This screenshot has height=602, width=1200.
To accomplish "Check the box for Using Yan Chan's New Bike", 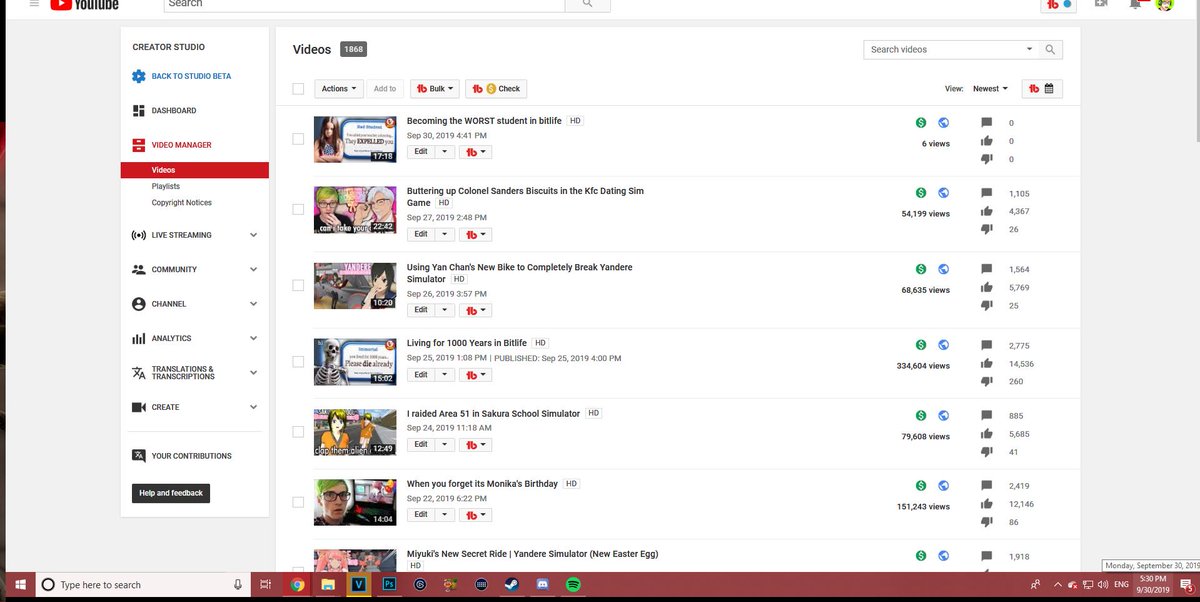I will coord(298,285).
